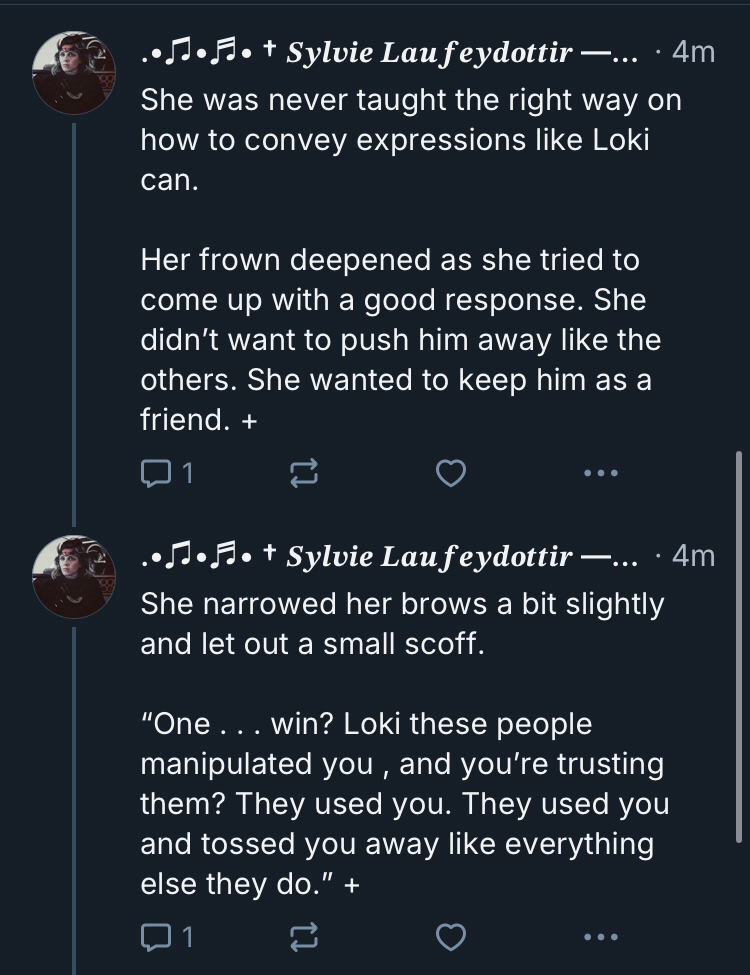Open profile avatar beside "She was never taught" tweet

[75, 73]
